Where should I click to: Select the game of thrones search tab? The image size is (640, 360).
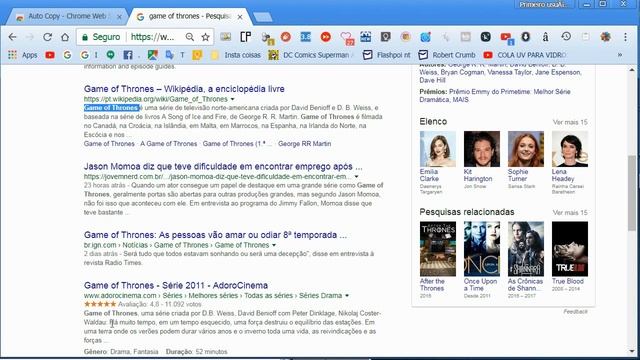(189, 16)
